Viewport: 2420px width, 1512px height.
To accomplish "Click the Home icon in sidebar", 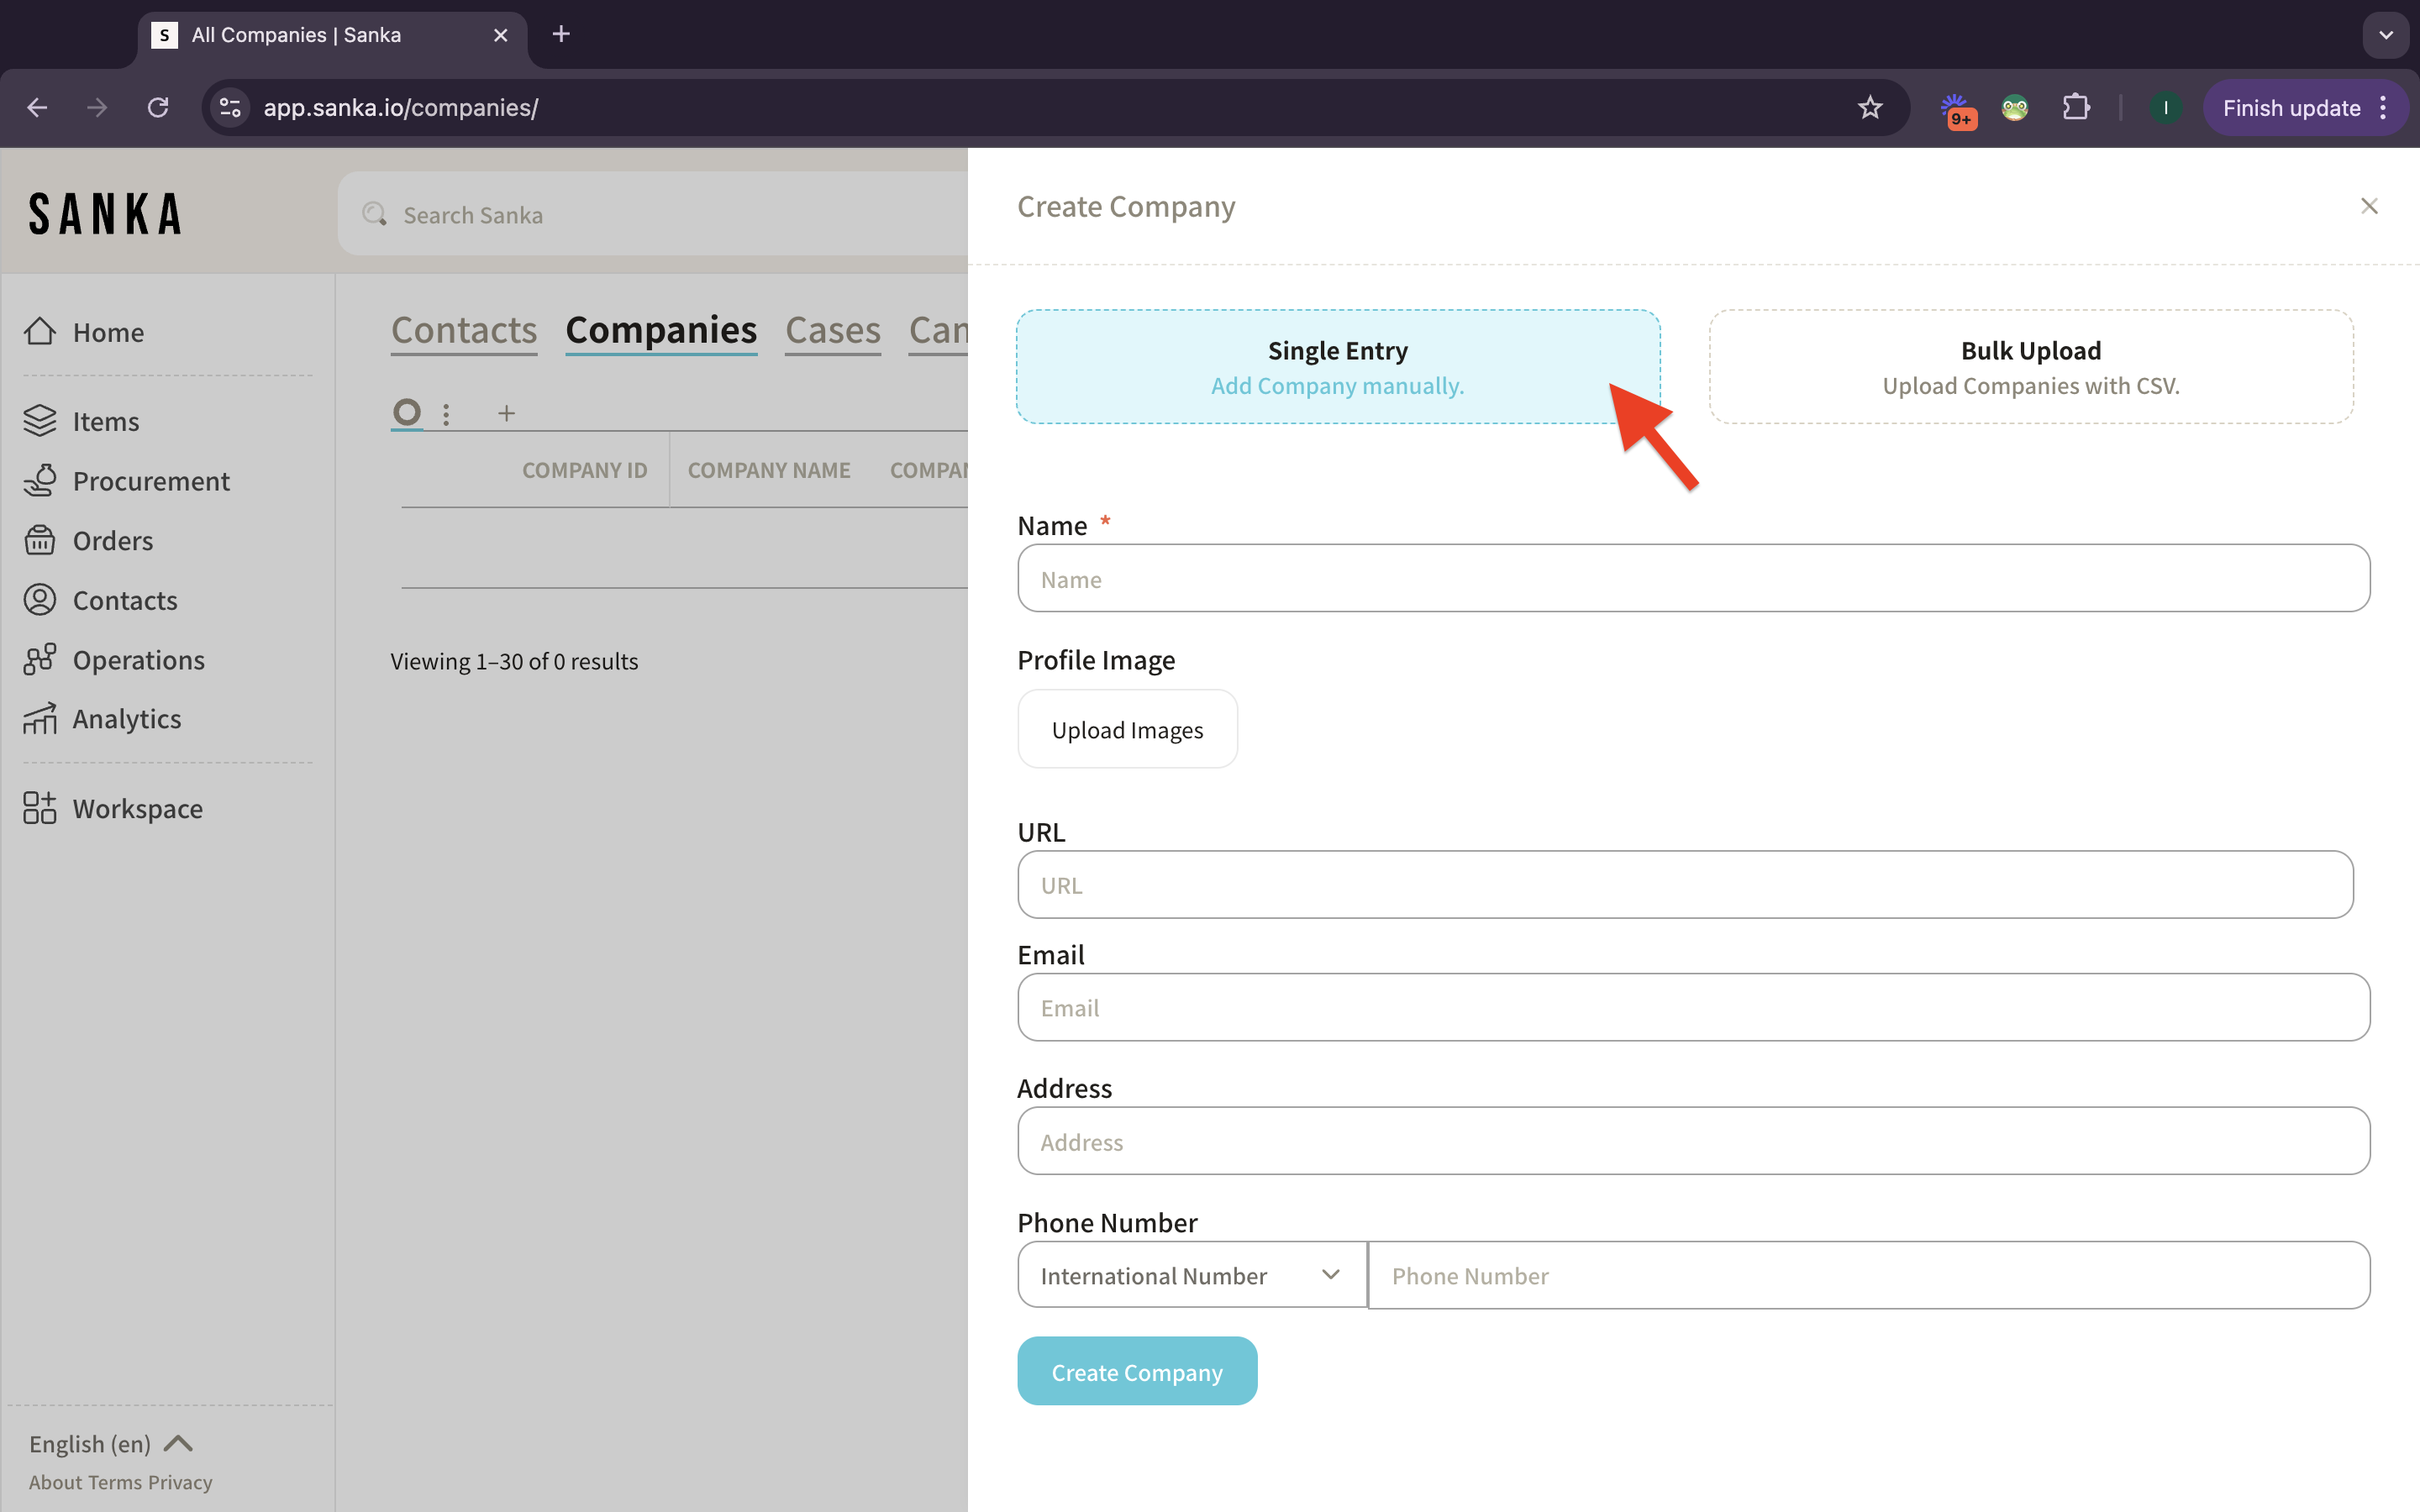I will coord(40,331).
